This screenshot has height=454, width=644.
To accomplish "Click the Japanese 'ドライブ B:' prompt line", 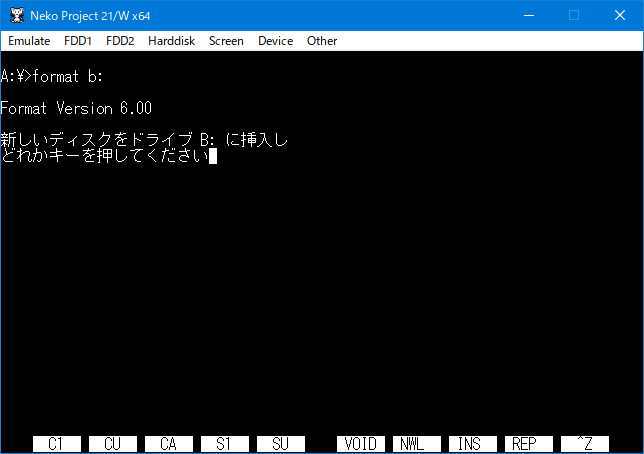I will tap(144, 140).
